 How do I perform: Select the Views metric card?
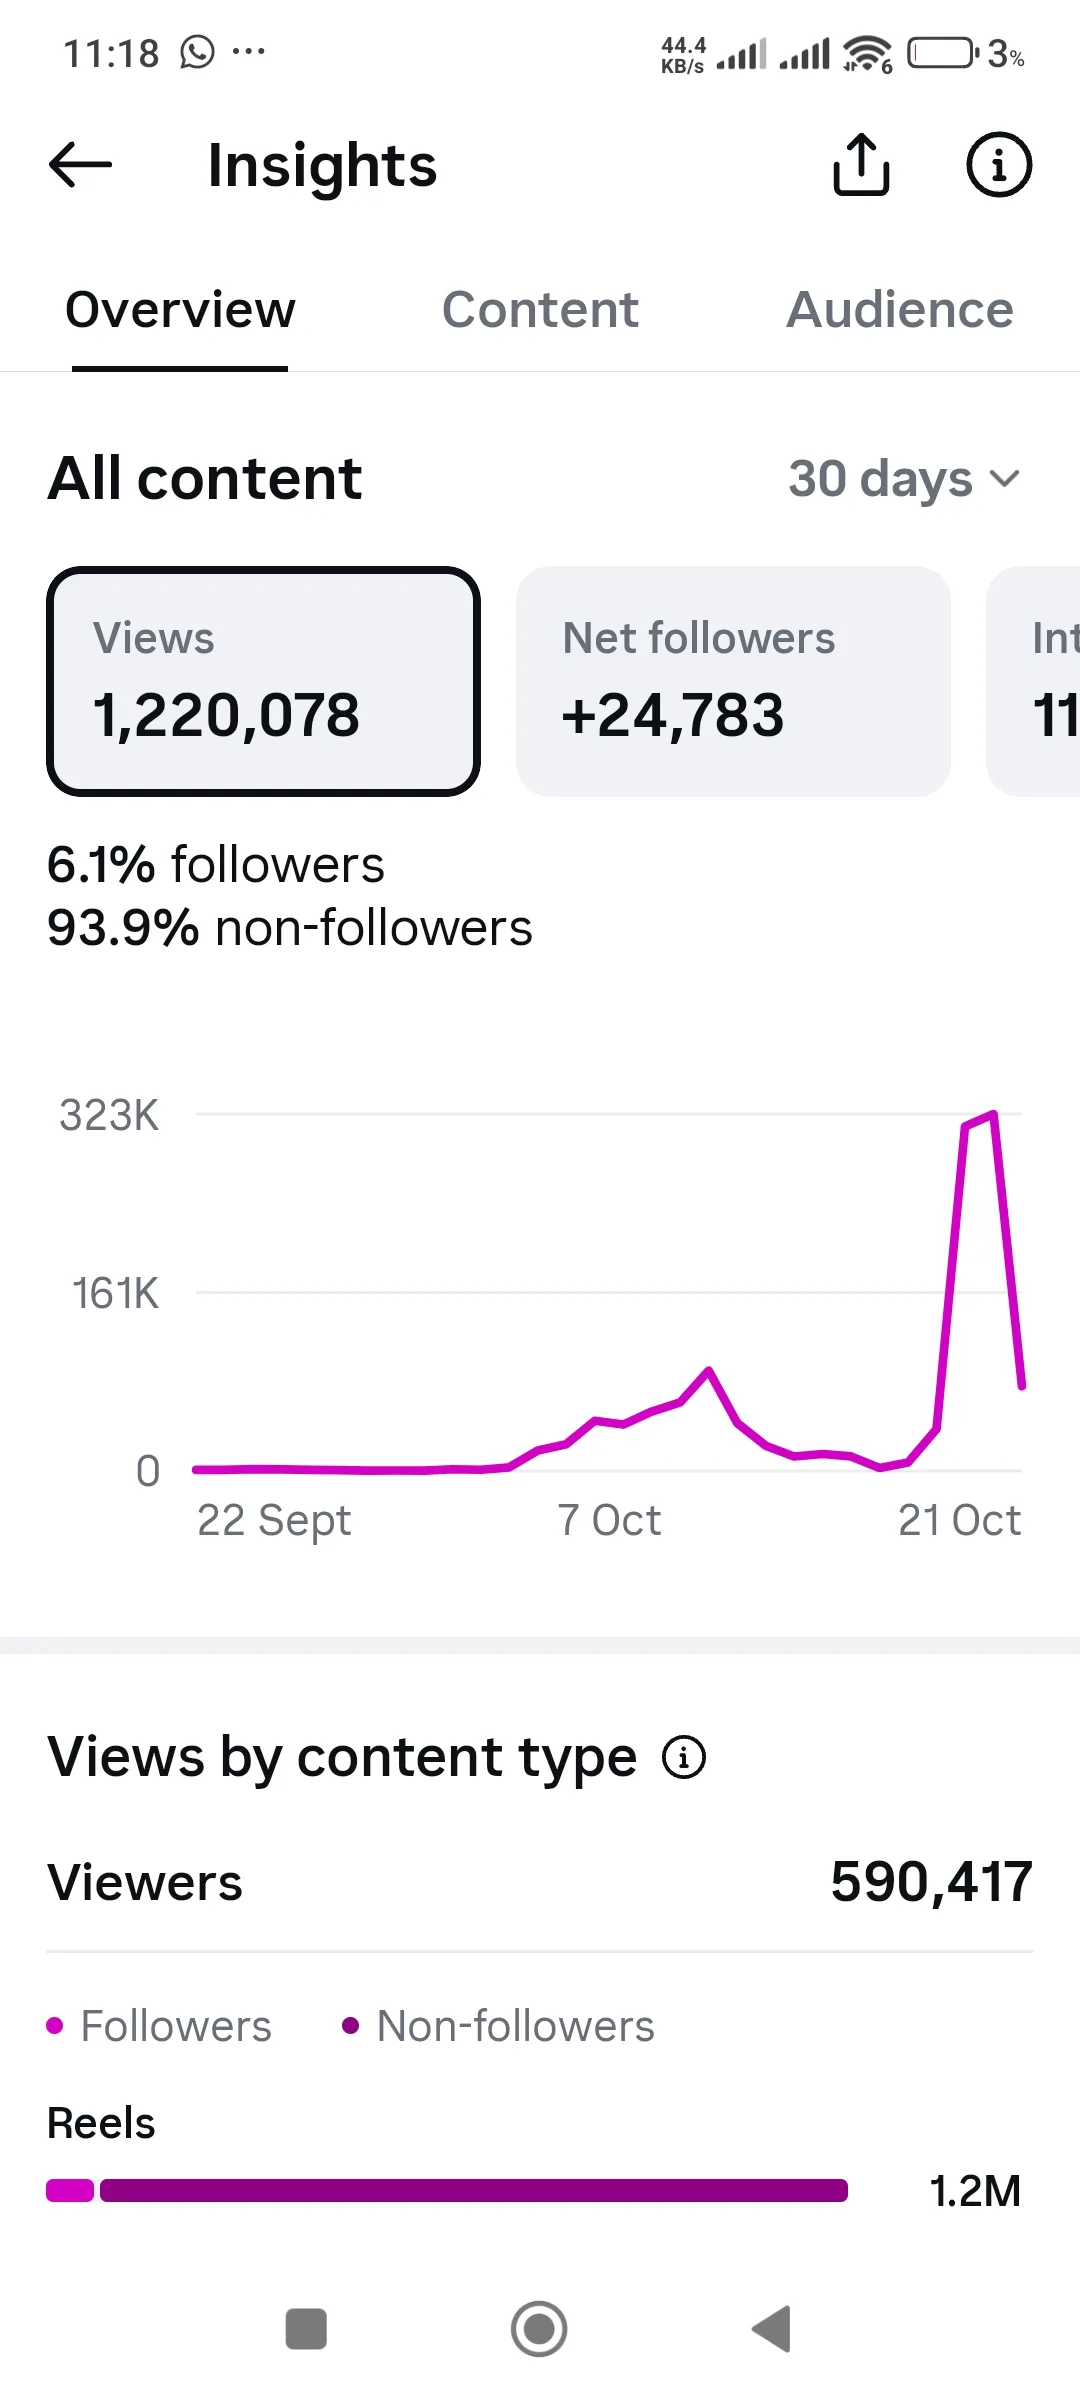263,681
